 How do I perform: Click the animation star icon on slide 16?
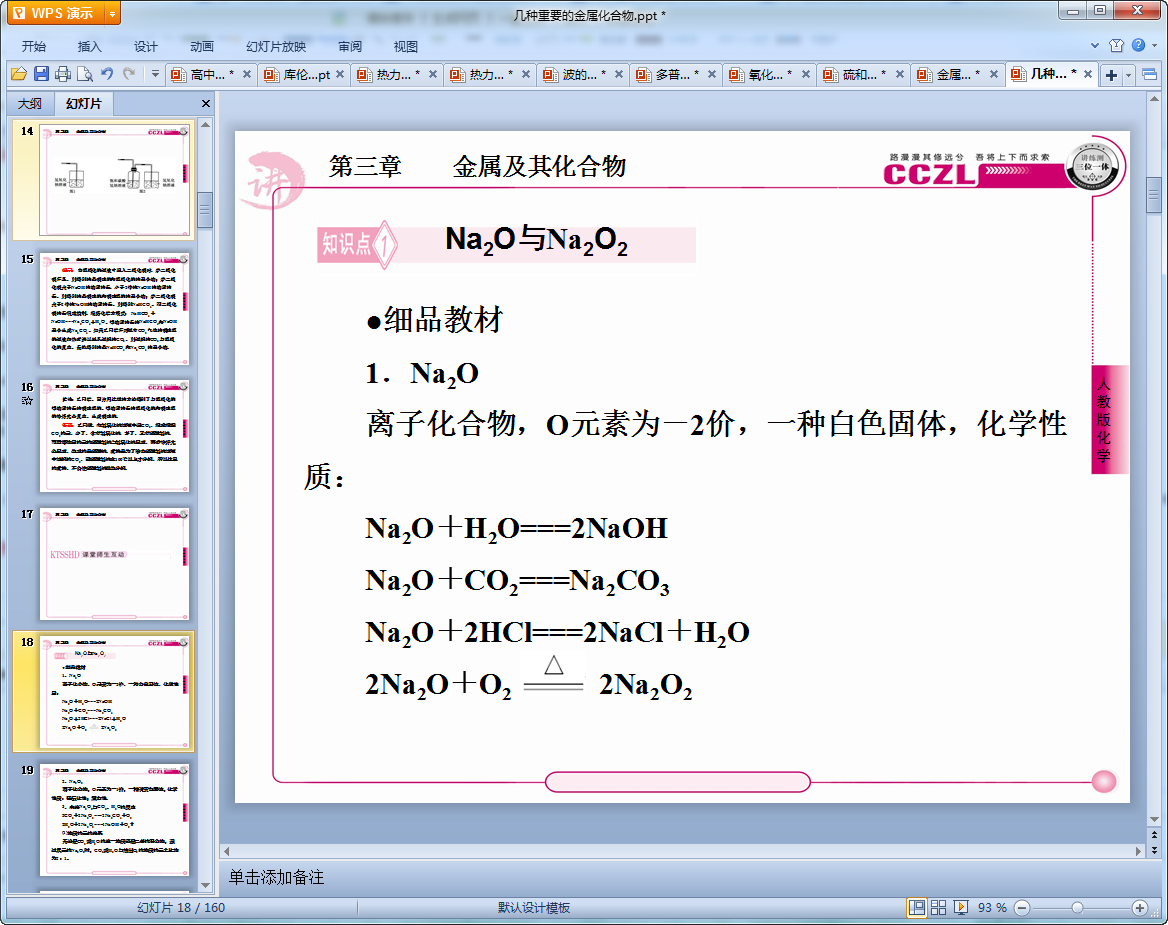coord(27,401)
